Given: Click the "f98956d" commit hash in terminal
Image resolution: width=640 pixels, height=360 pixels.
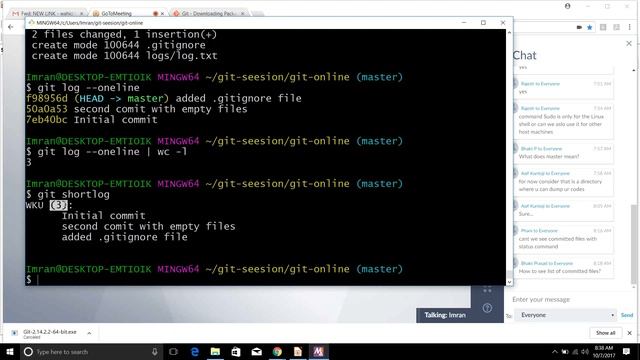Looking at the screenshot, I should [47, 98].
